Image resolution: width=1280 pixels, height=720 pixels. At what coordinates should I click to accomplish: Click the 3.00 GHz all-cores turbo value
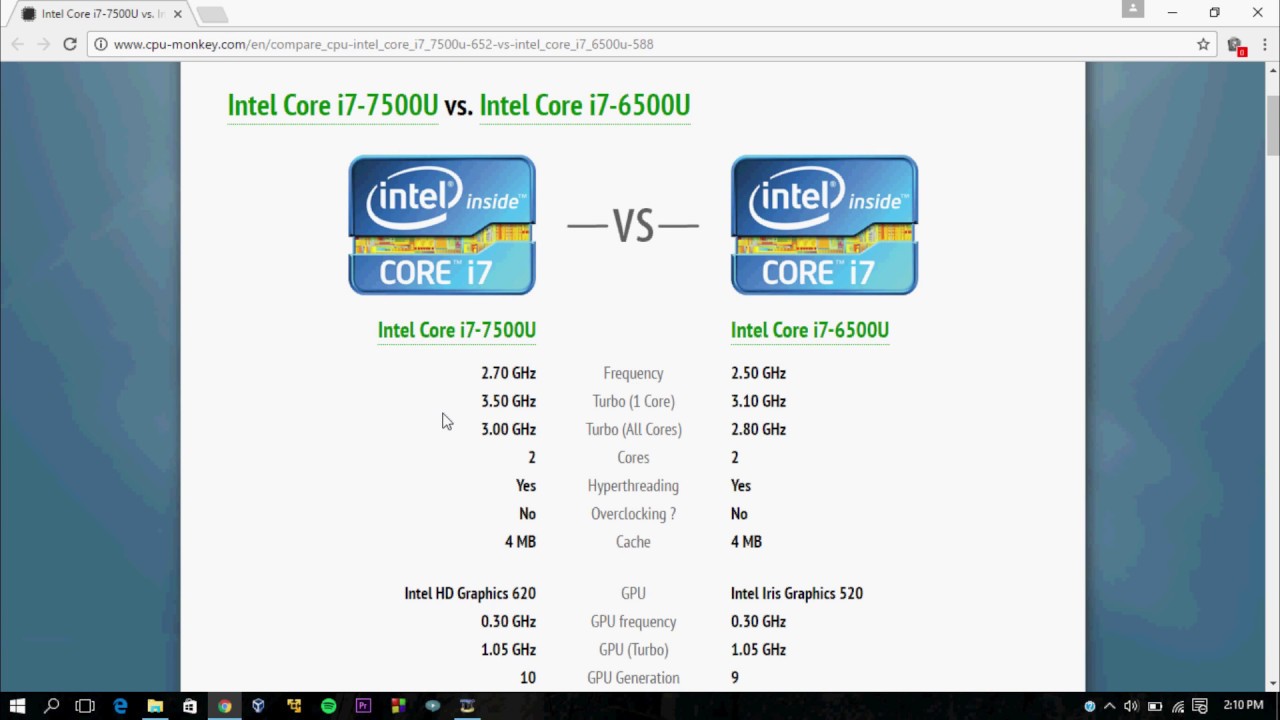pos(508,429)
